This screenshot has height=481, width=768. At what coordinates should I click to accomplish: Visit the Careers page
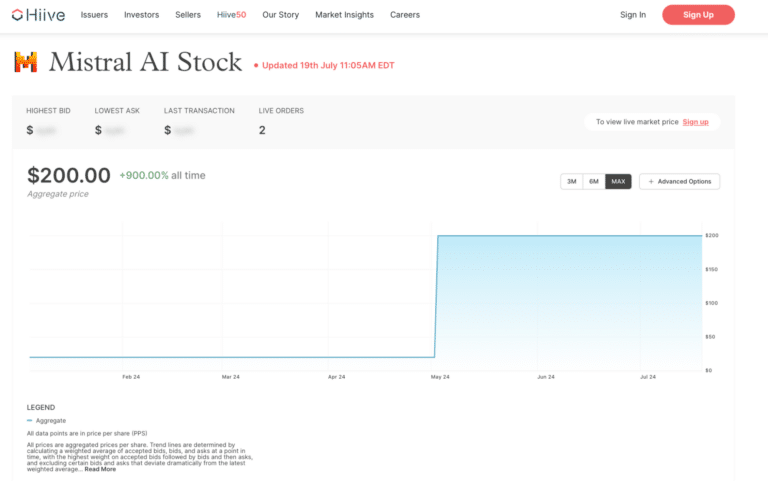coord(405,15)
